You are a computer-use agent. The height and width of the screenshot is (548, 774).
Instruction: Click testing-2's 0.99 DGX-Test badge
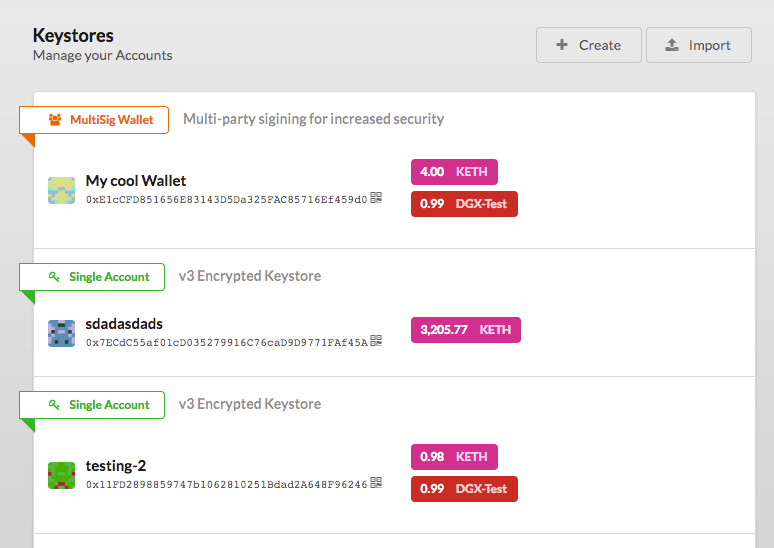tap(464, 489)
